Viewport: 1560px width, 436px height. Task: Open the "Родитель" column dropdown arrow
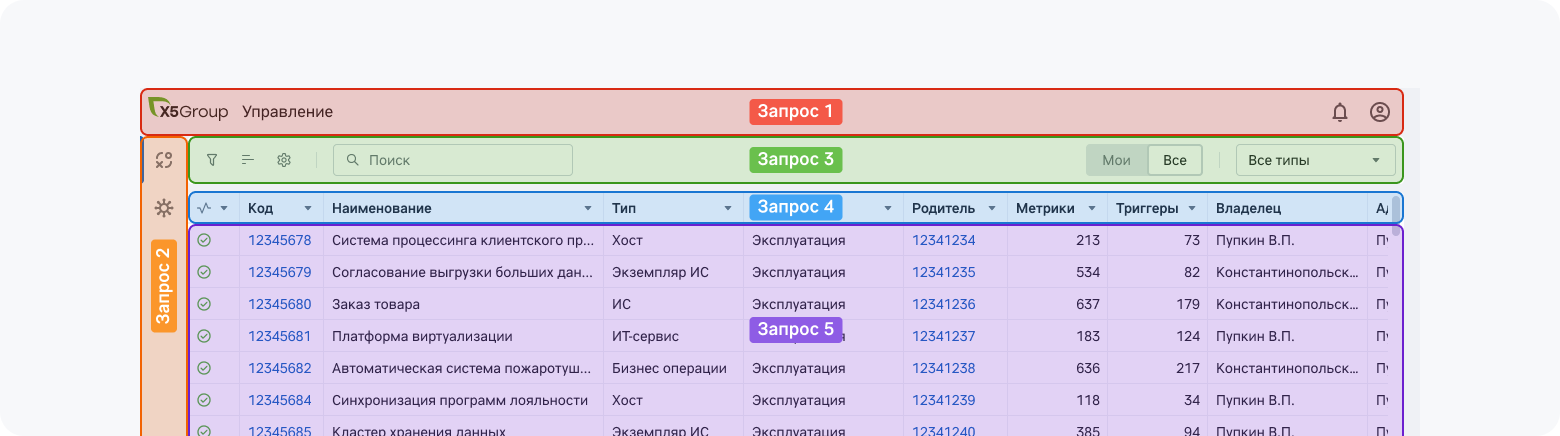click(x=992, y=208)
